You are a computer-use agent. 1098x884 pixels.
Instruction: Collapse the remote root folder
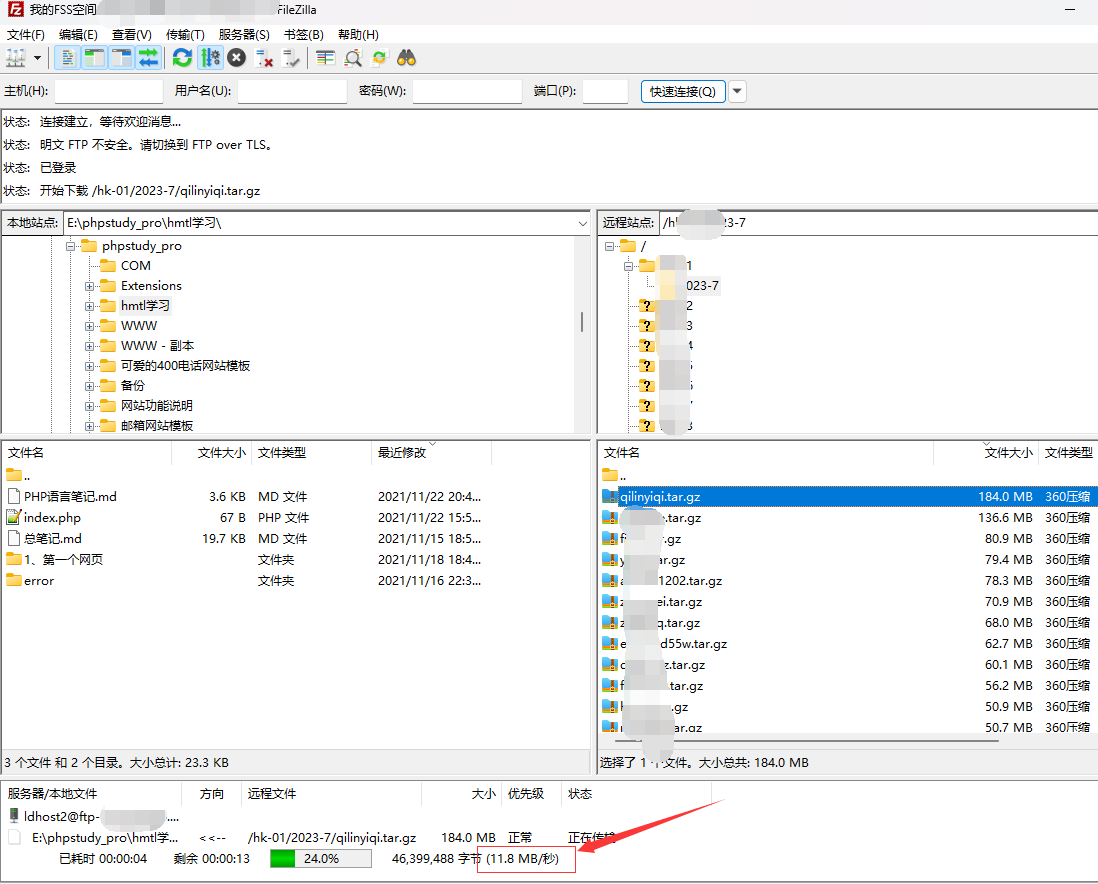pyautogui.click(x=609, y=246)
